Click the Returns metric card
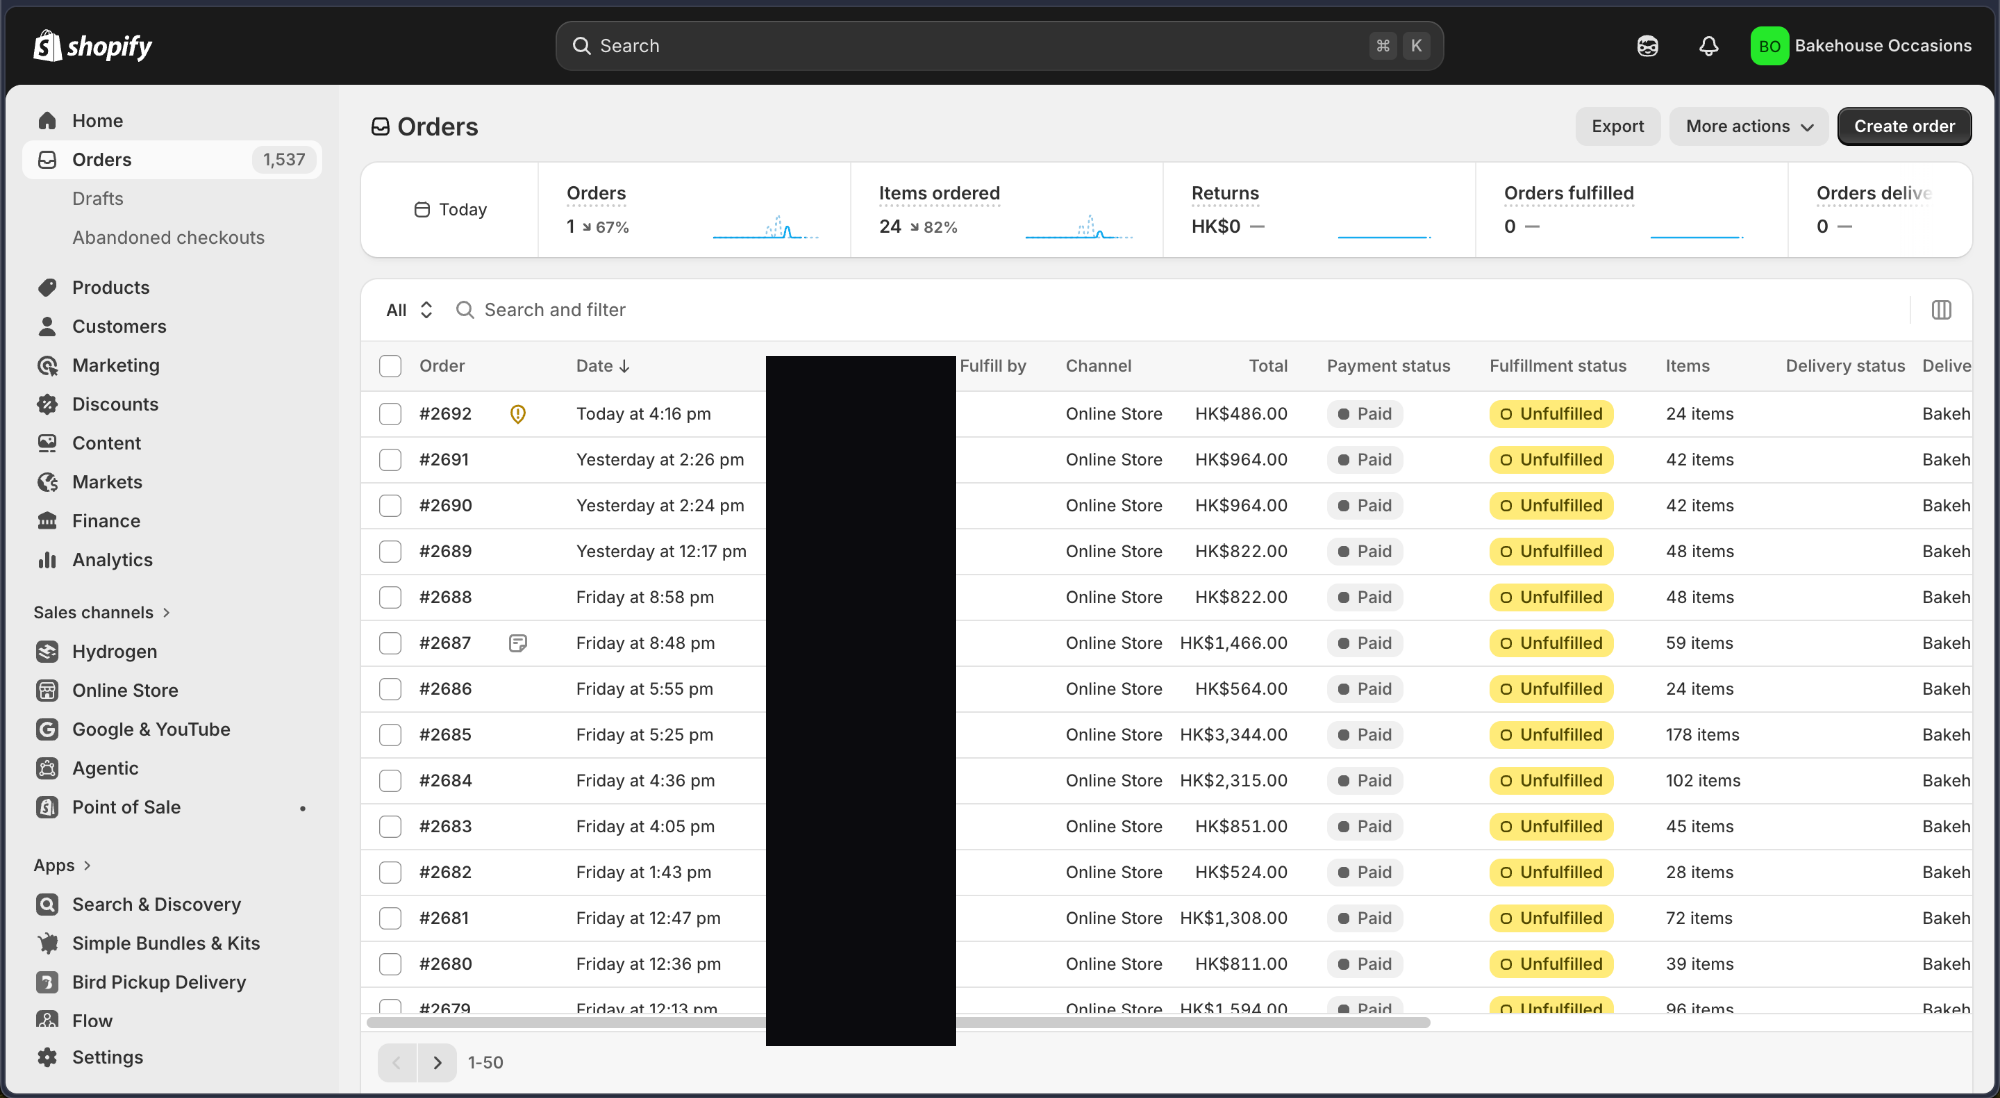 [x=1319, y=210]
